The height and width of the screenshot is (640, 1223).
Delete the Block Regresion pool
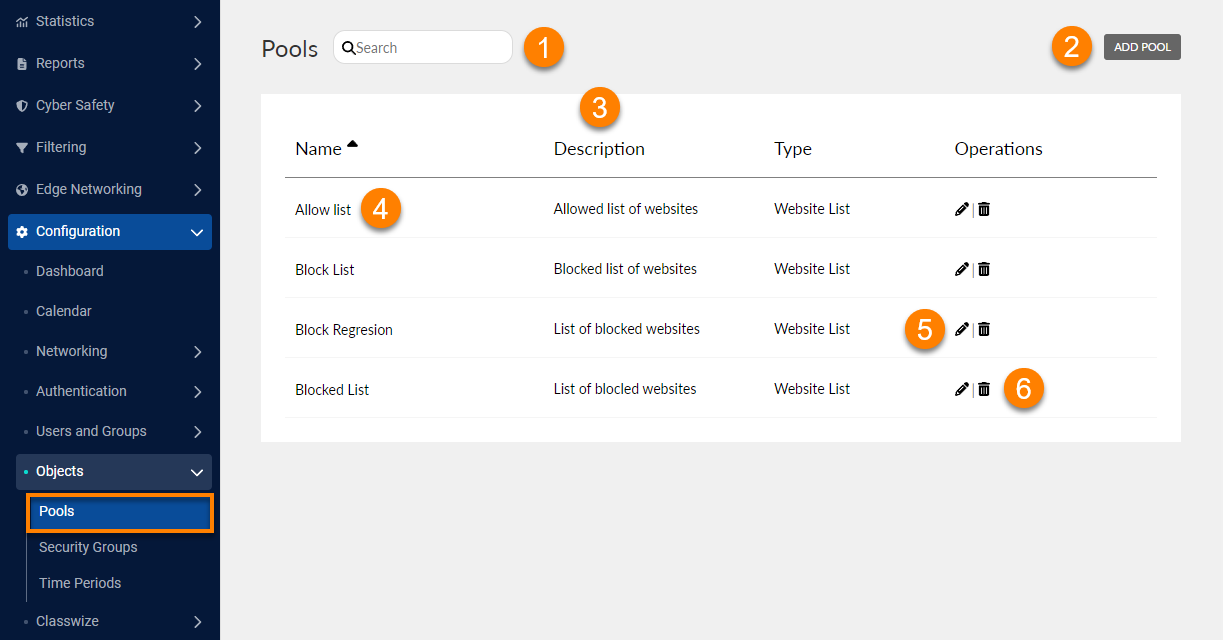(x=984, y=329)
